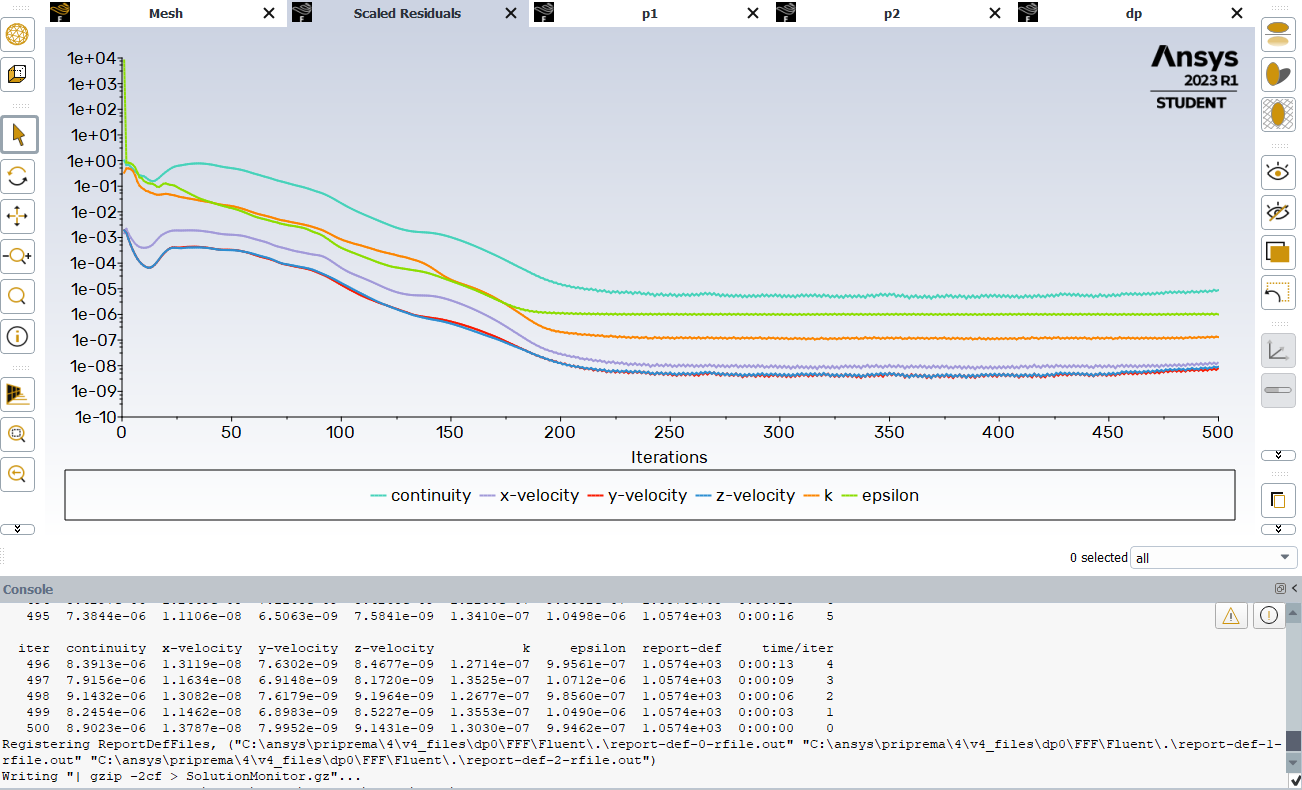Toggle the checkmark box under console scrollbar
The width and height of the screenshot is (1302, 790).
[1294, 780]
